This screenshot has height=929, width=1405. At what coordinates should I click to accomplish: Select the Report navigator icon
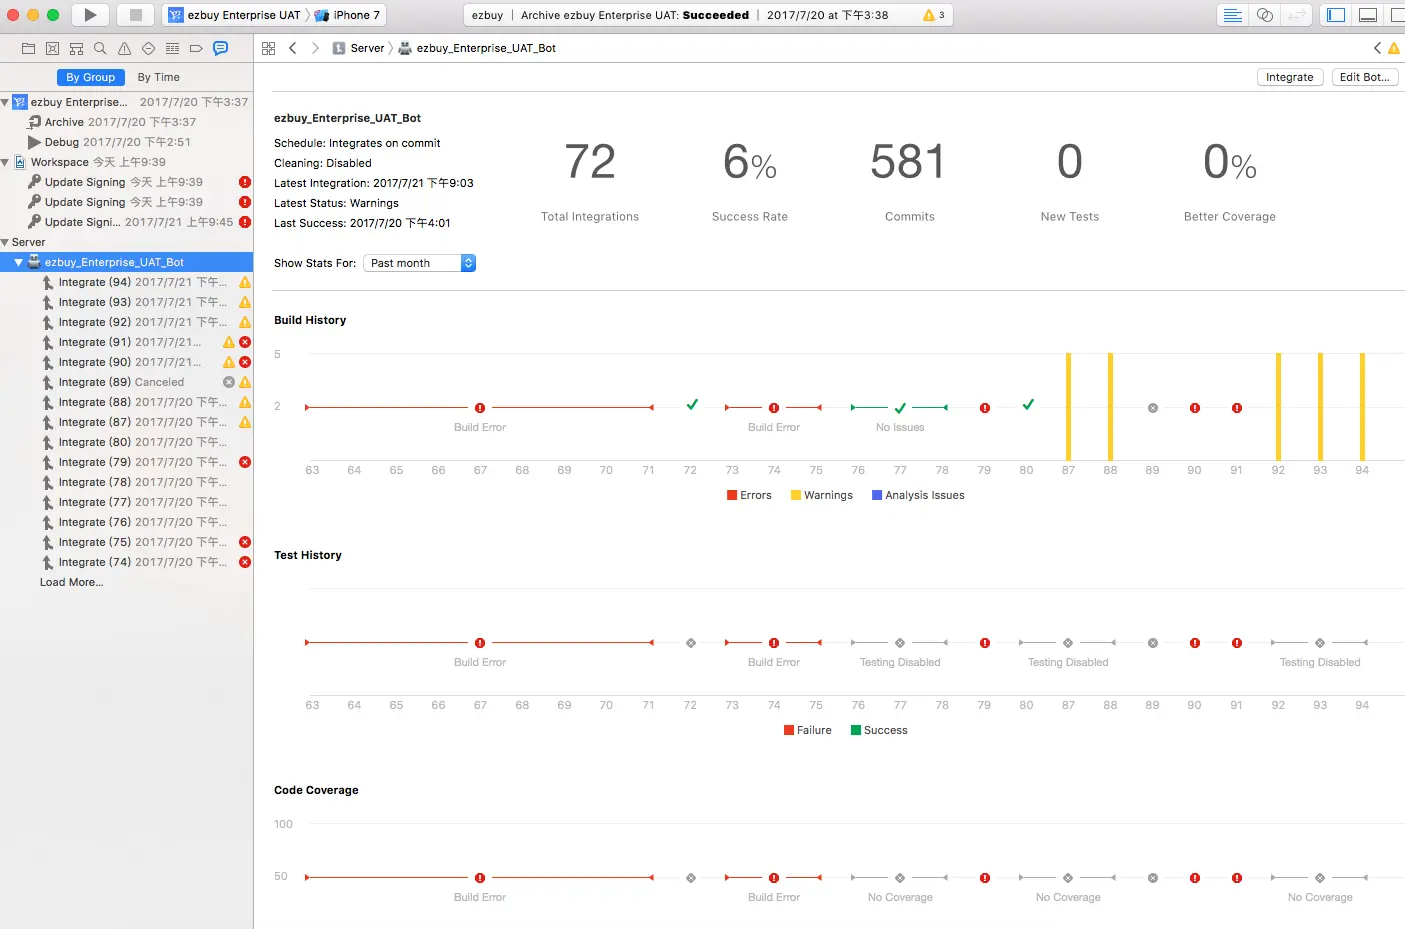[220, 48]
